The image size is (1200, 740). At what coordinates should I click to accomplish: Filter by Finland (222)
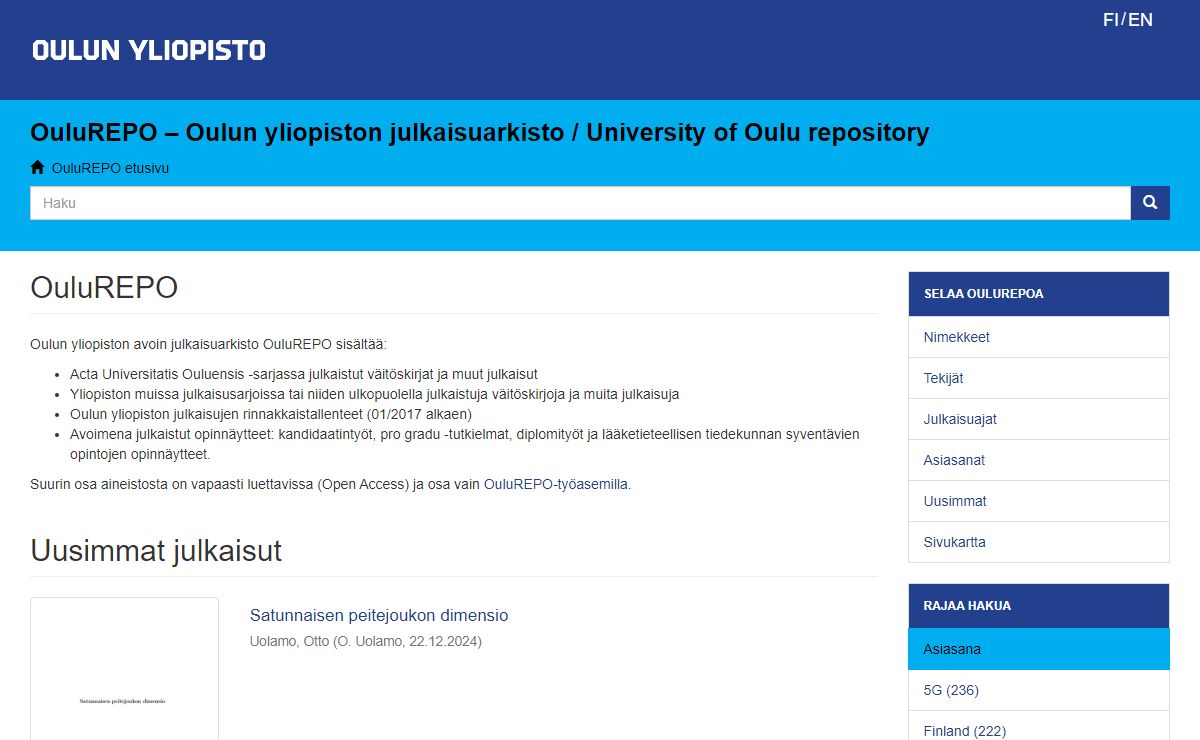tap(1039, 728)
